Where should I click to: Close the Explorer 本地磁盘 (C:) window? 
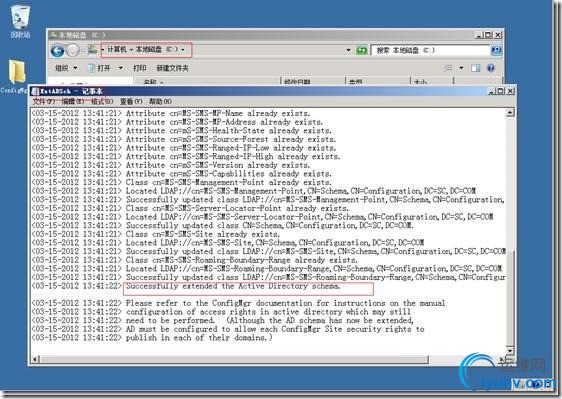498,35
